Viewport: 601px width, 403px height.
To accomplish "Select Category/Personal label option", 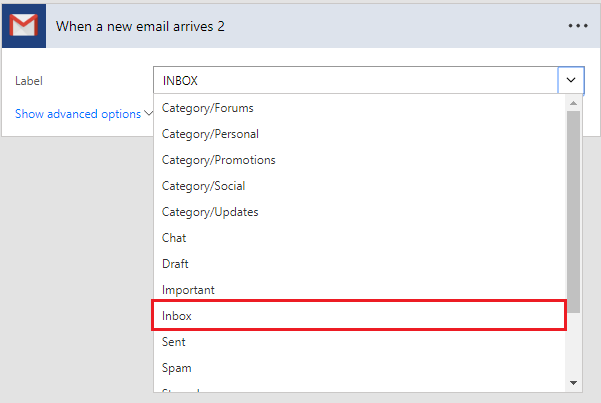I will [x=210, y=134].
